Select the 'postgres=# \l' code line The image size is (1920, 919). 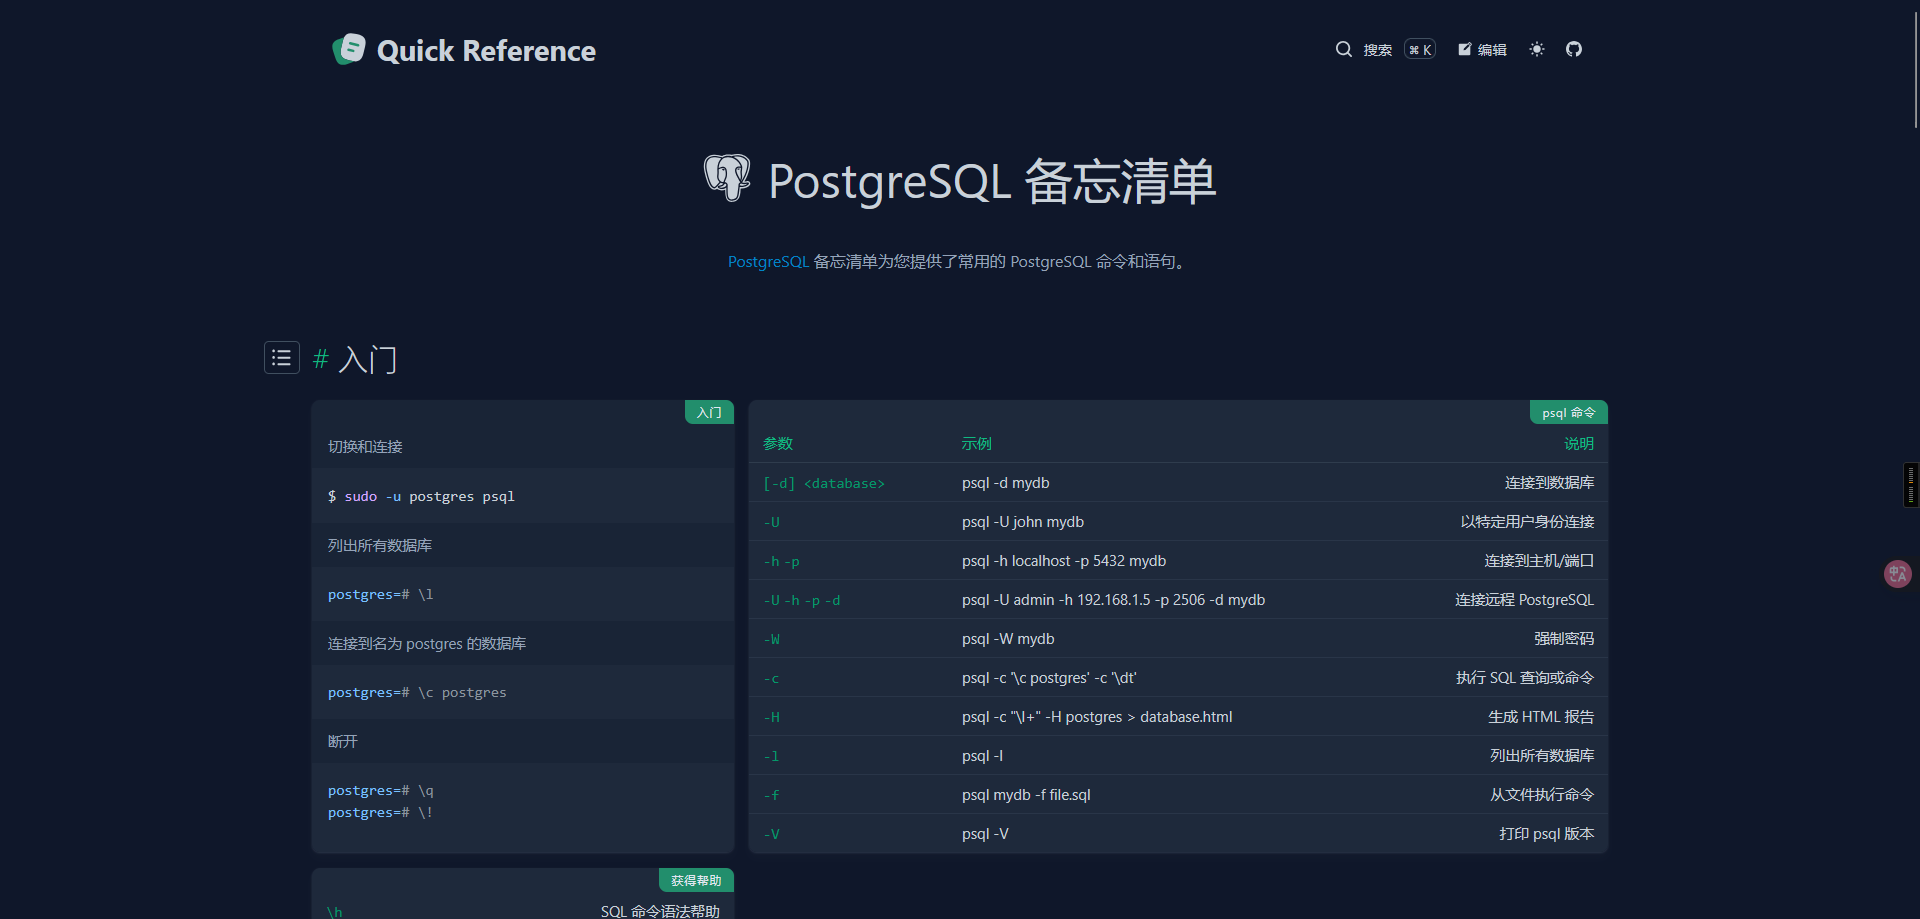(380, 594)
